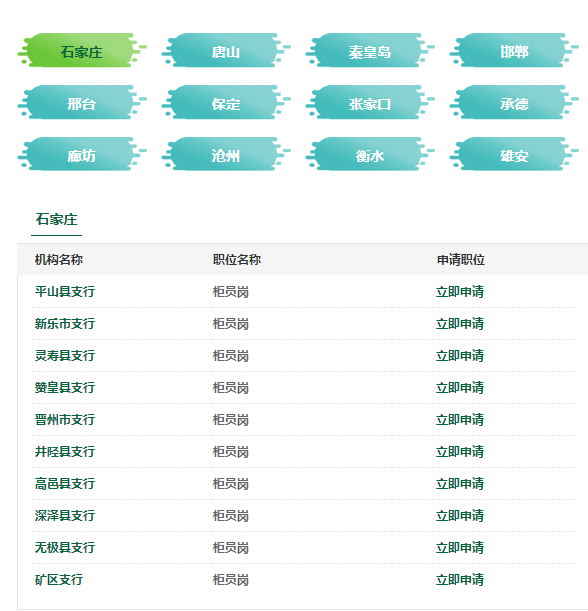The image size is (588, 611).
Task: Open the 矿区支行 branch link
Action: coord(59,580)
